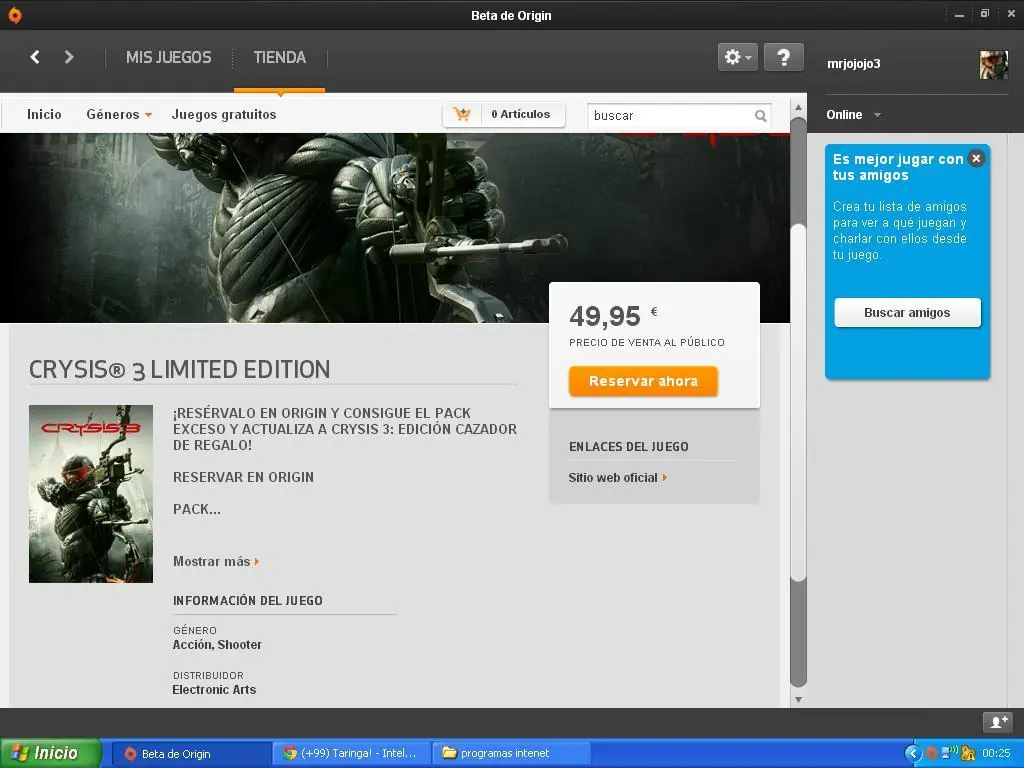This screenshot has height=768, width=1024.
Task: Click the Crysis 3 Limited Edition title
Action: (x=180, y=370)
